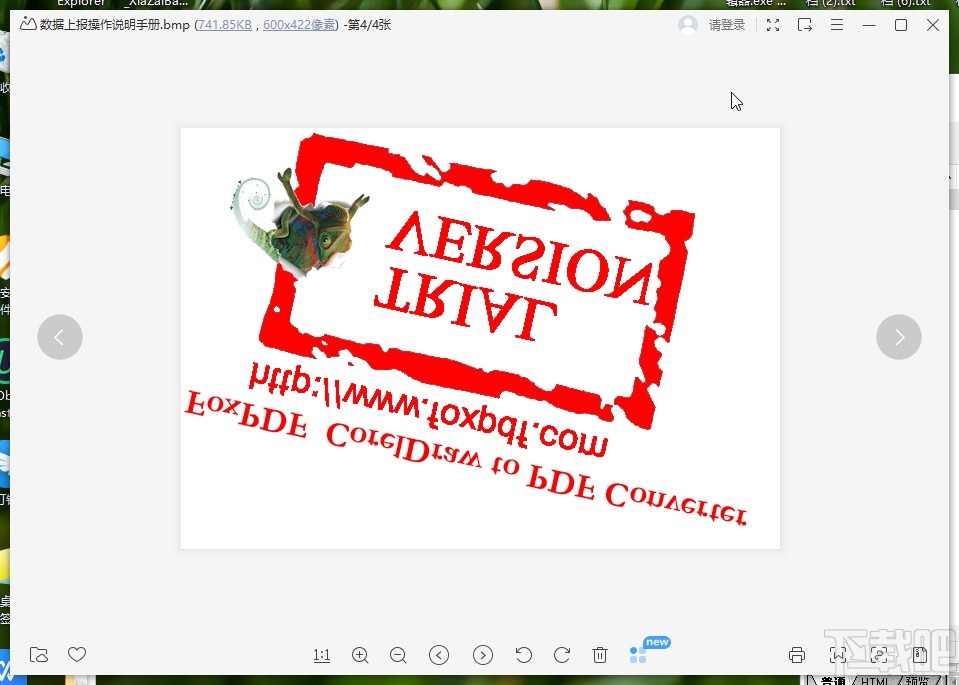Click the rectangle-with-arrow icon in title bar

[x=805, y=25]
